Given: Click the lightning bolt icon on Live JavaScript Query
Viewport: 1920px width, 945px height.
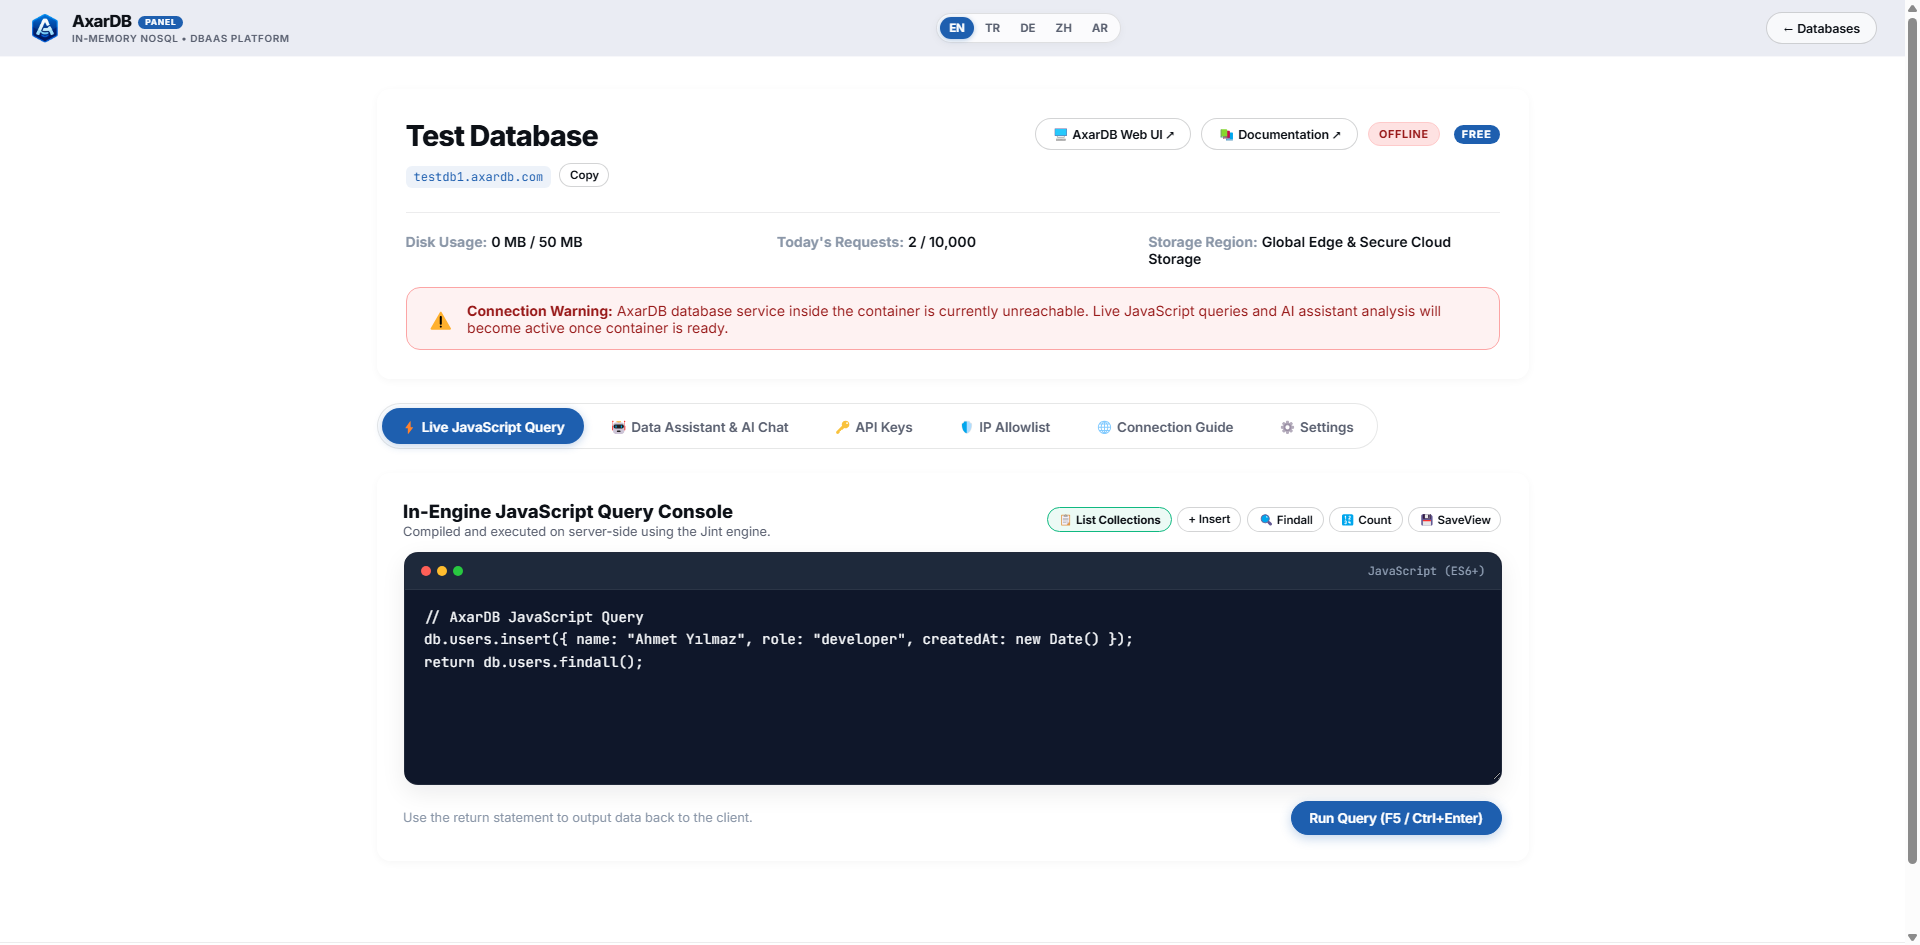Looking at the screenshot, I should tap(409, 427).
